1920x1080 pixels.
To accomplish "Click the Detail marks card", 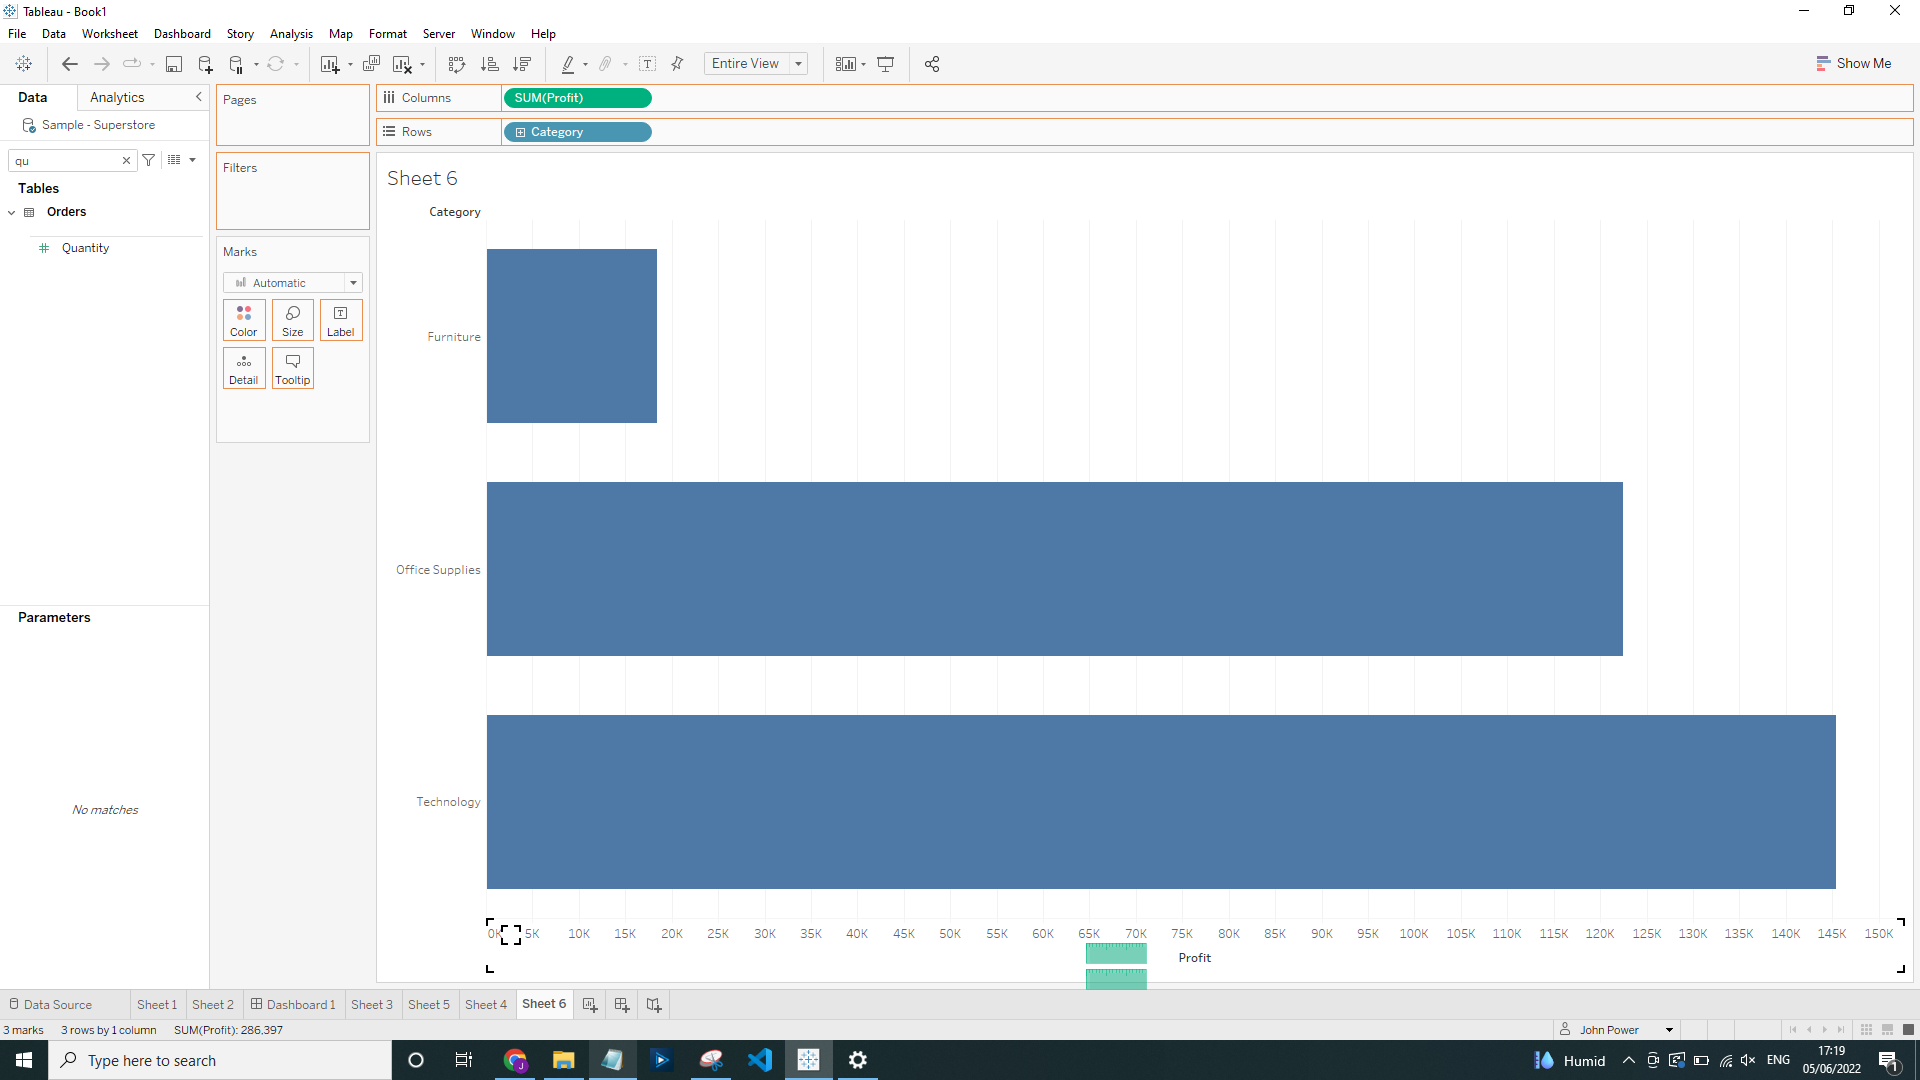I will coord(244,368).
